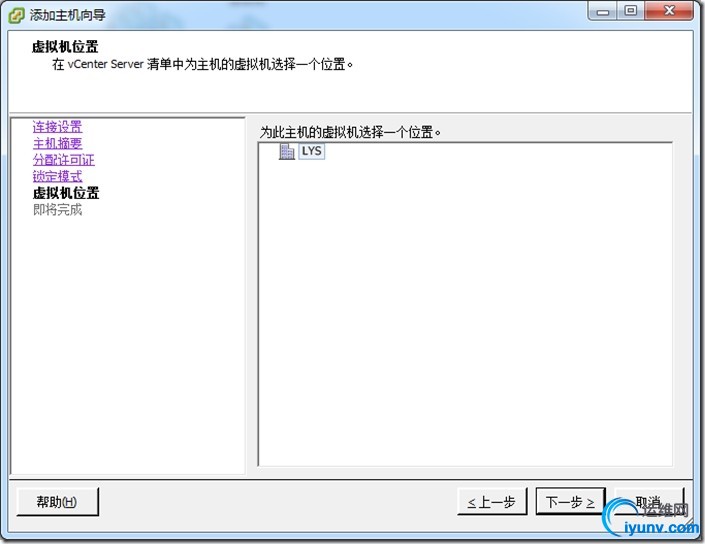Click empty area of the location tree list
The width and height of the screenshot is (705, 544).
465,315
